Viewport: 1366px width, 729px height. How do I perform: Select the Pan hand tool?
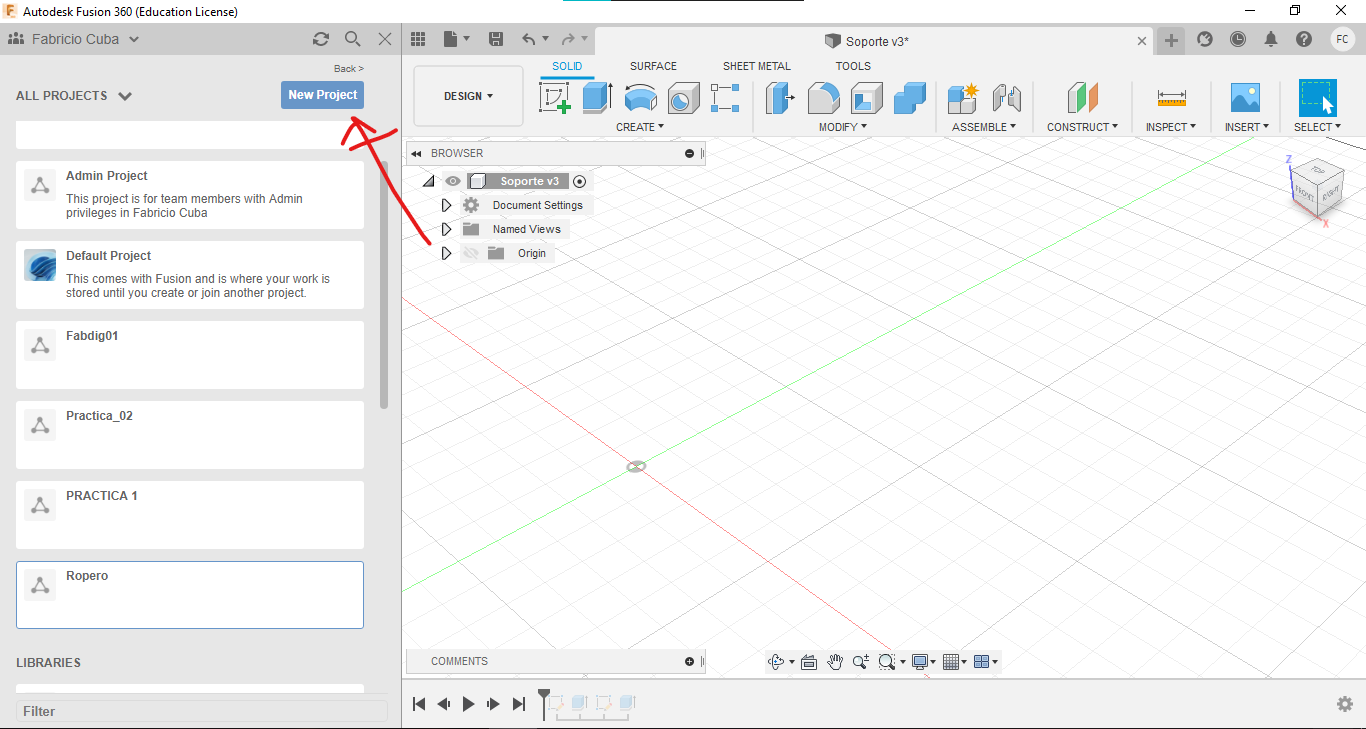835,662
